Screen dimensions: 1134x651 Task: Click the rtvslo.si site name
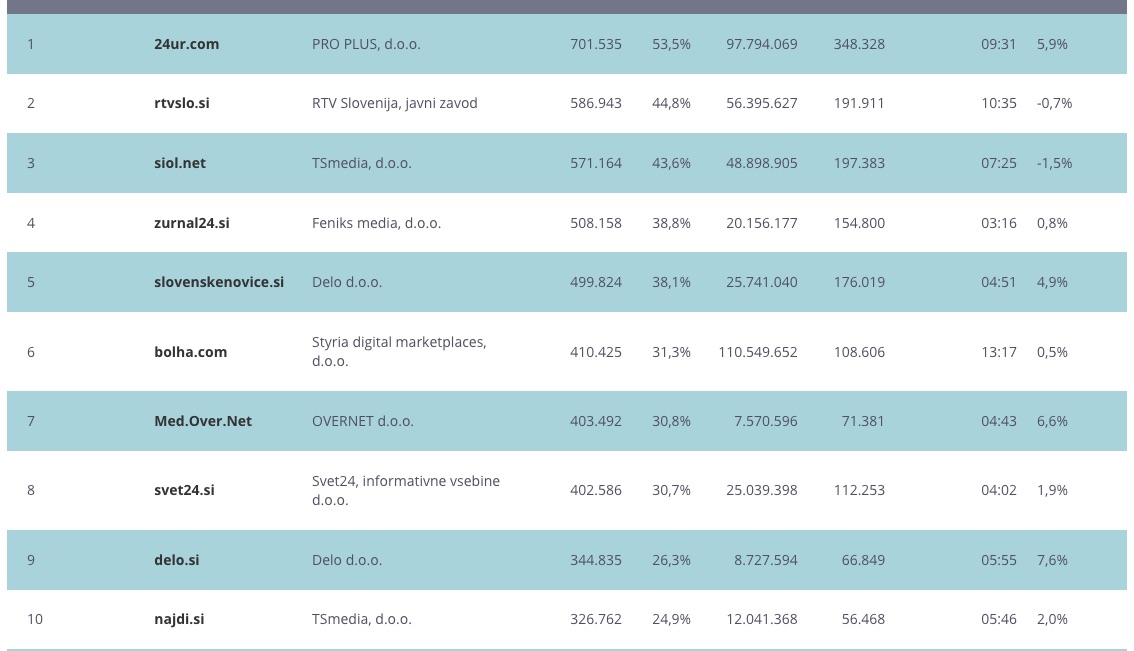point(182,103)
